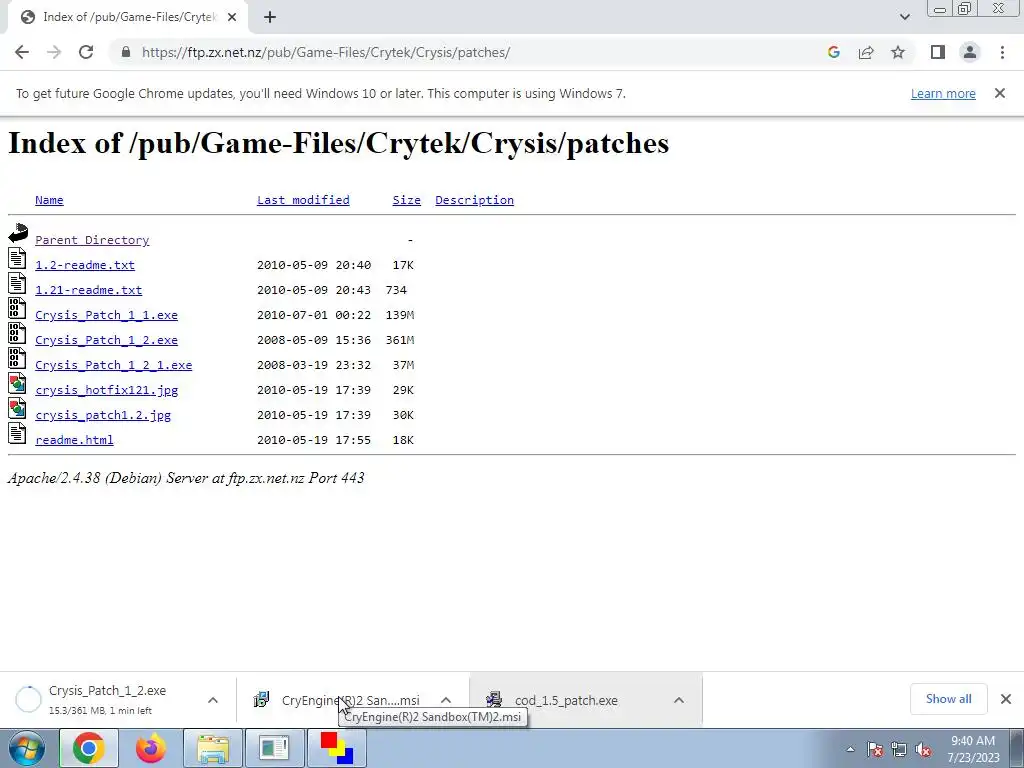Click Chrome icon in taskbar
The height and width of the screenshot is (768, 1024).
[89, 748]
